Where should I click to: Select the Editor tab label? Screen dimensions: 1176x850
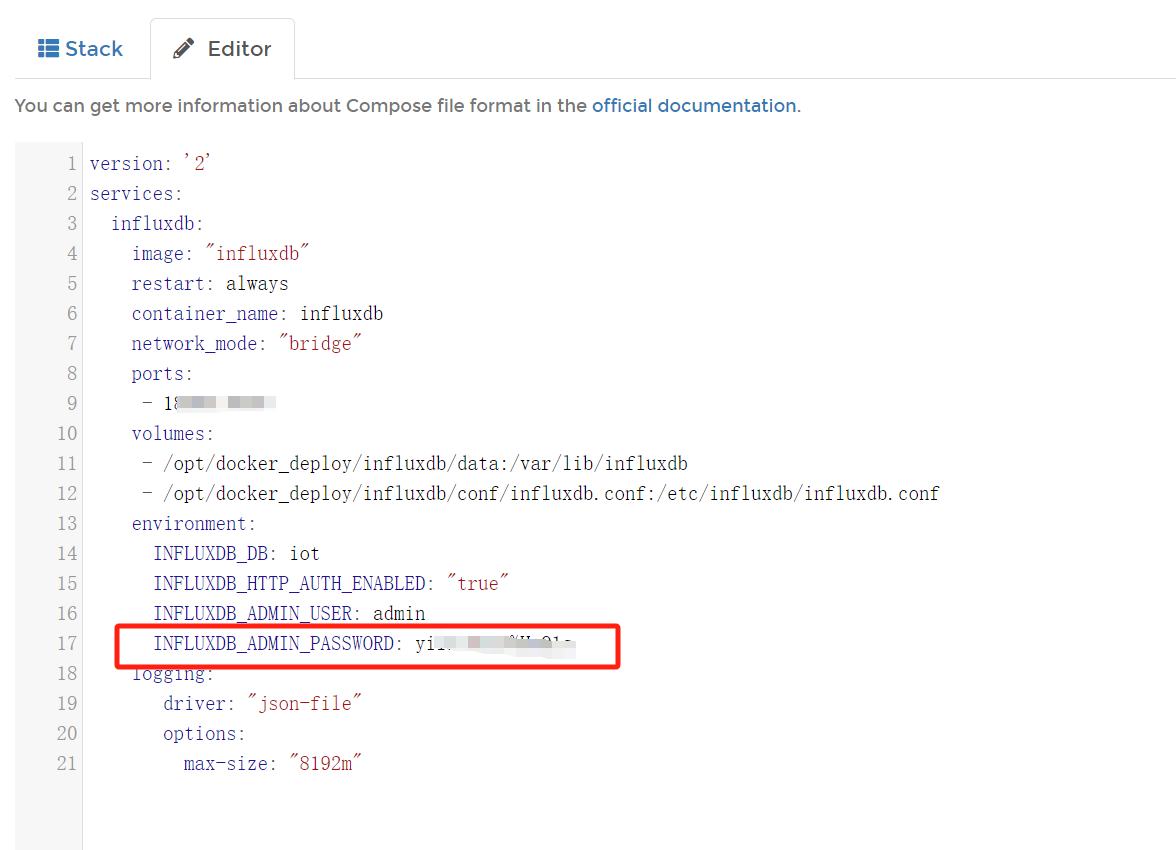(239, 49)
